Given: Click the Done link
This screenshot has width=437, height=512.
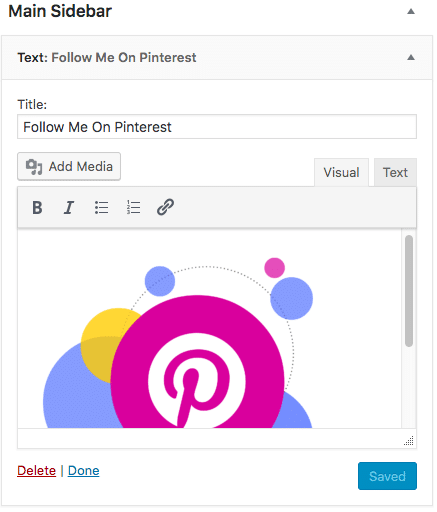Looking at the screenshot, I should (x=84, y=471).
